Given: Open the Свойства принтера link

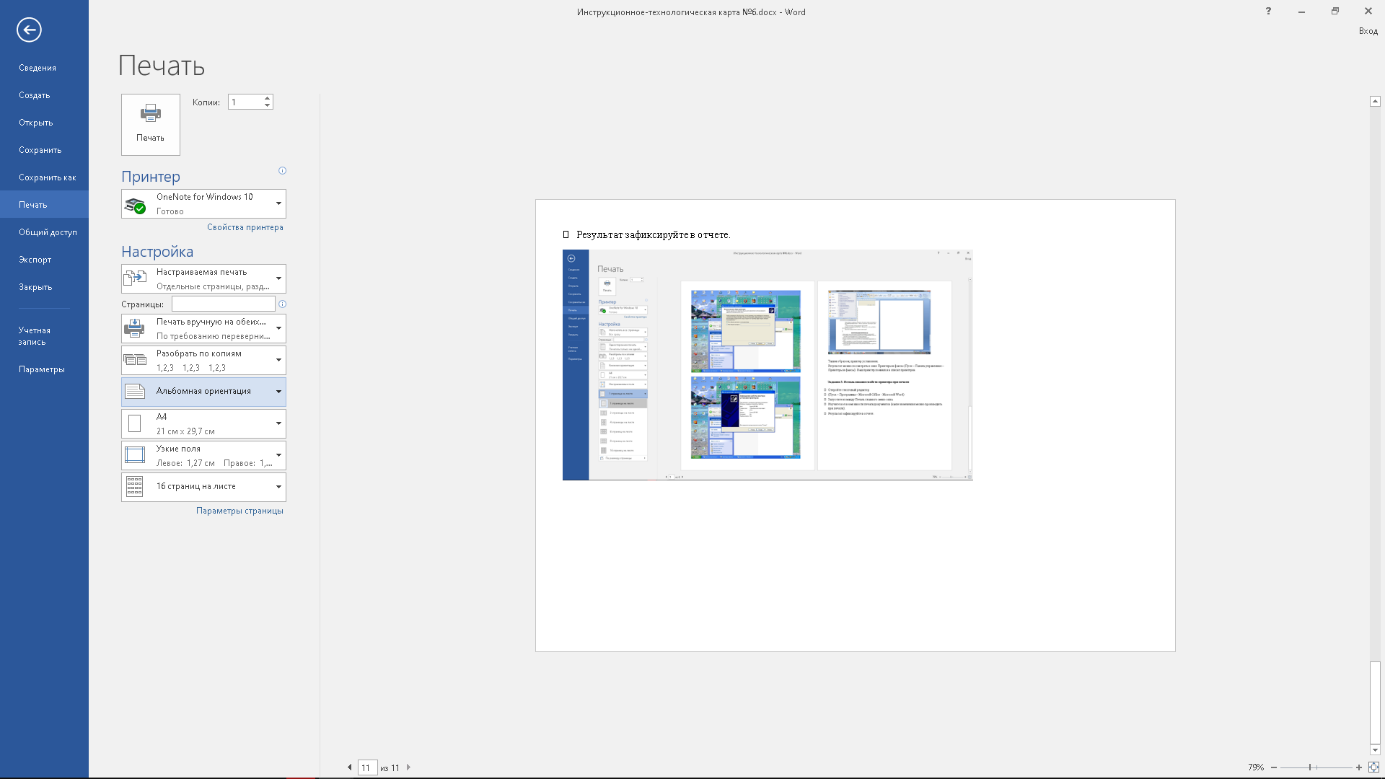Looking at the screenshot, I should (245, 227).
